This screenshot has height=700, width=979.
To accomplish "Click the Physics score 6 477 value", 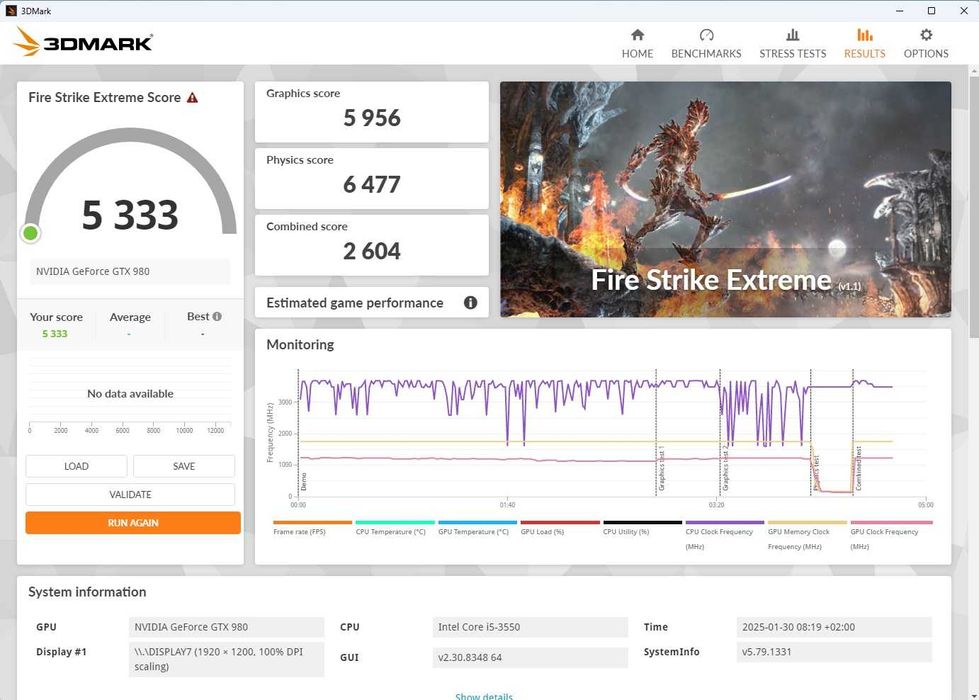I will (x=371, y=185).
